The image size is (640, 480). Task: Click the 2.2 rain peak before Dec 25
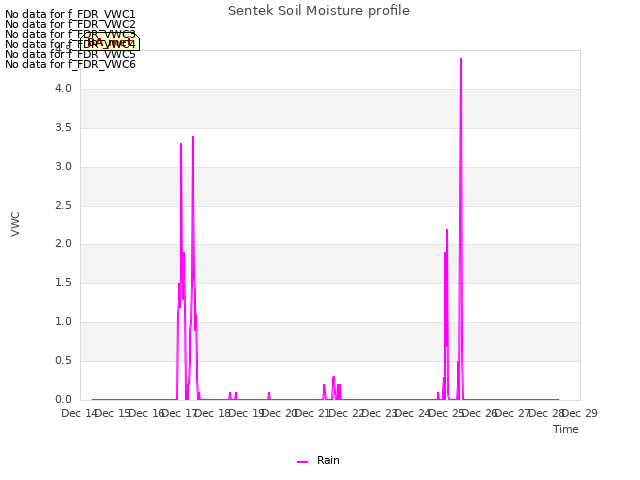pos(447,230)
